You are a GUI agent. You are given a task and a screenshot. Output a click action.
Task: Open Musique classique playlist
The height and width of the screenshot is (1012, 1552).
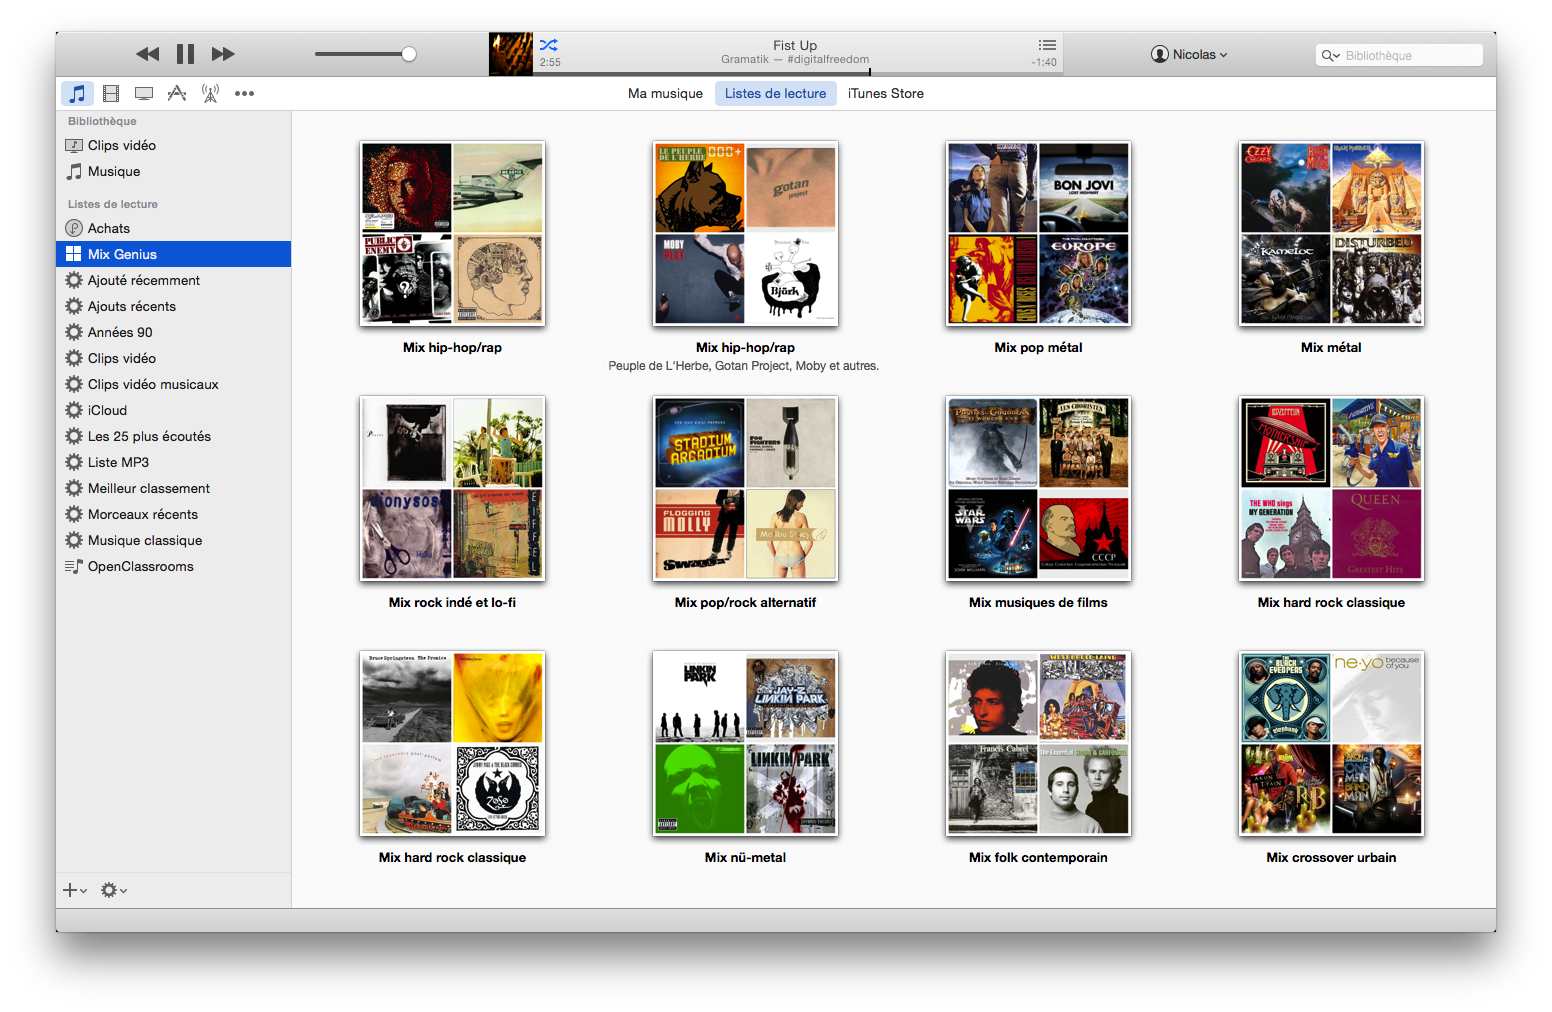174,540
